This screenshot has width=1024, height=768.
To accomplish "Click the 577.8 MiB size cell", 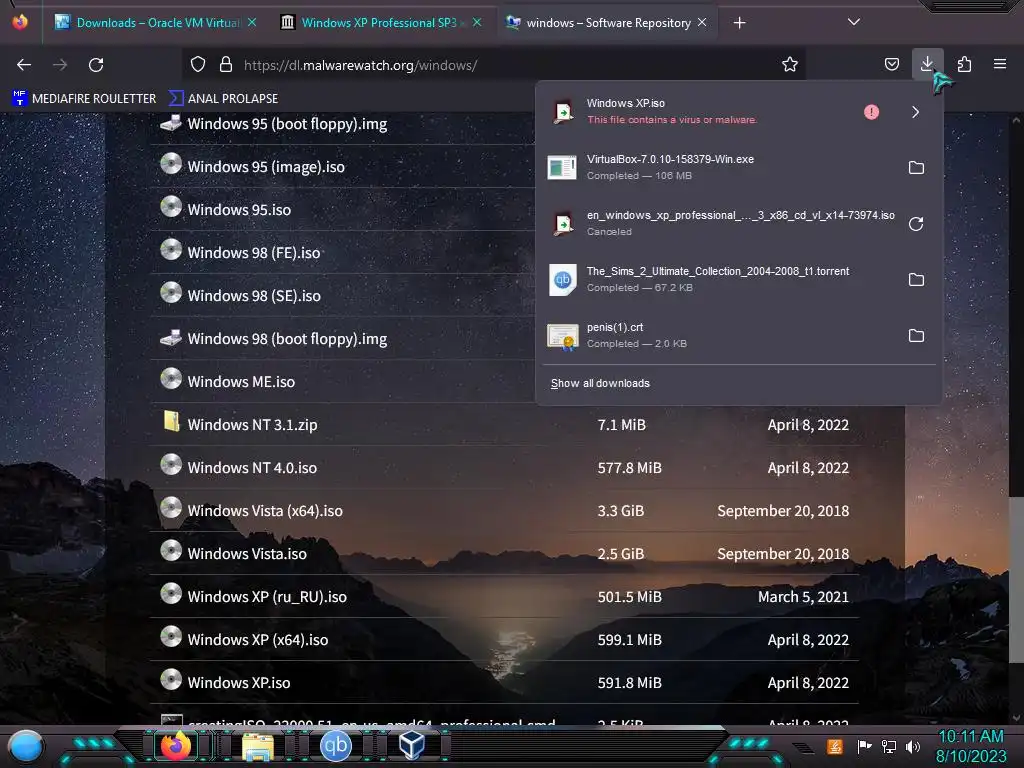I will pos(630,468).
